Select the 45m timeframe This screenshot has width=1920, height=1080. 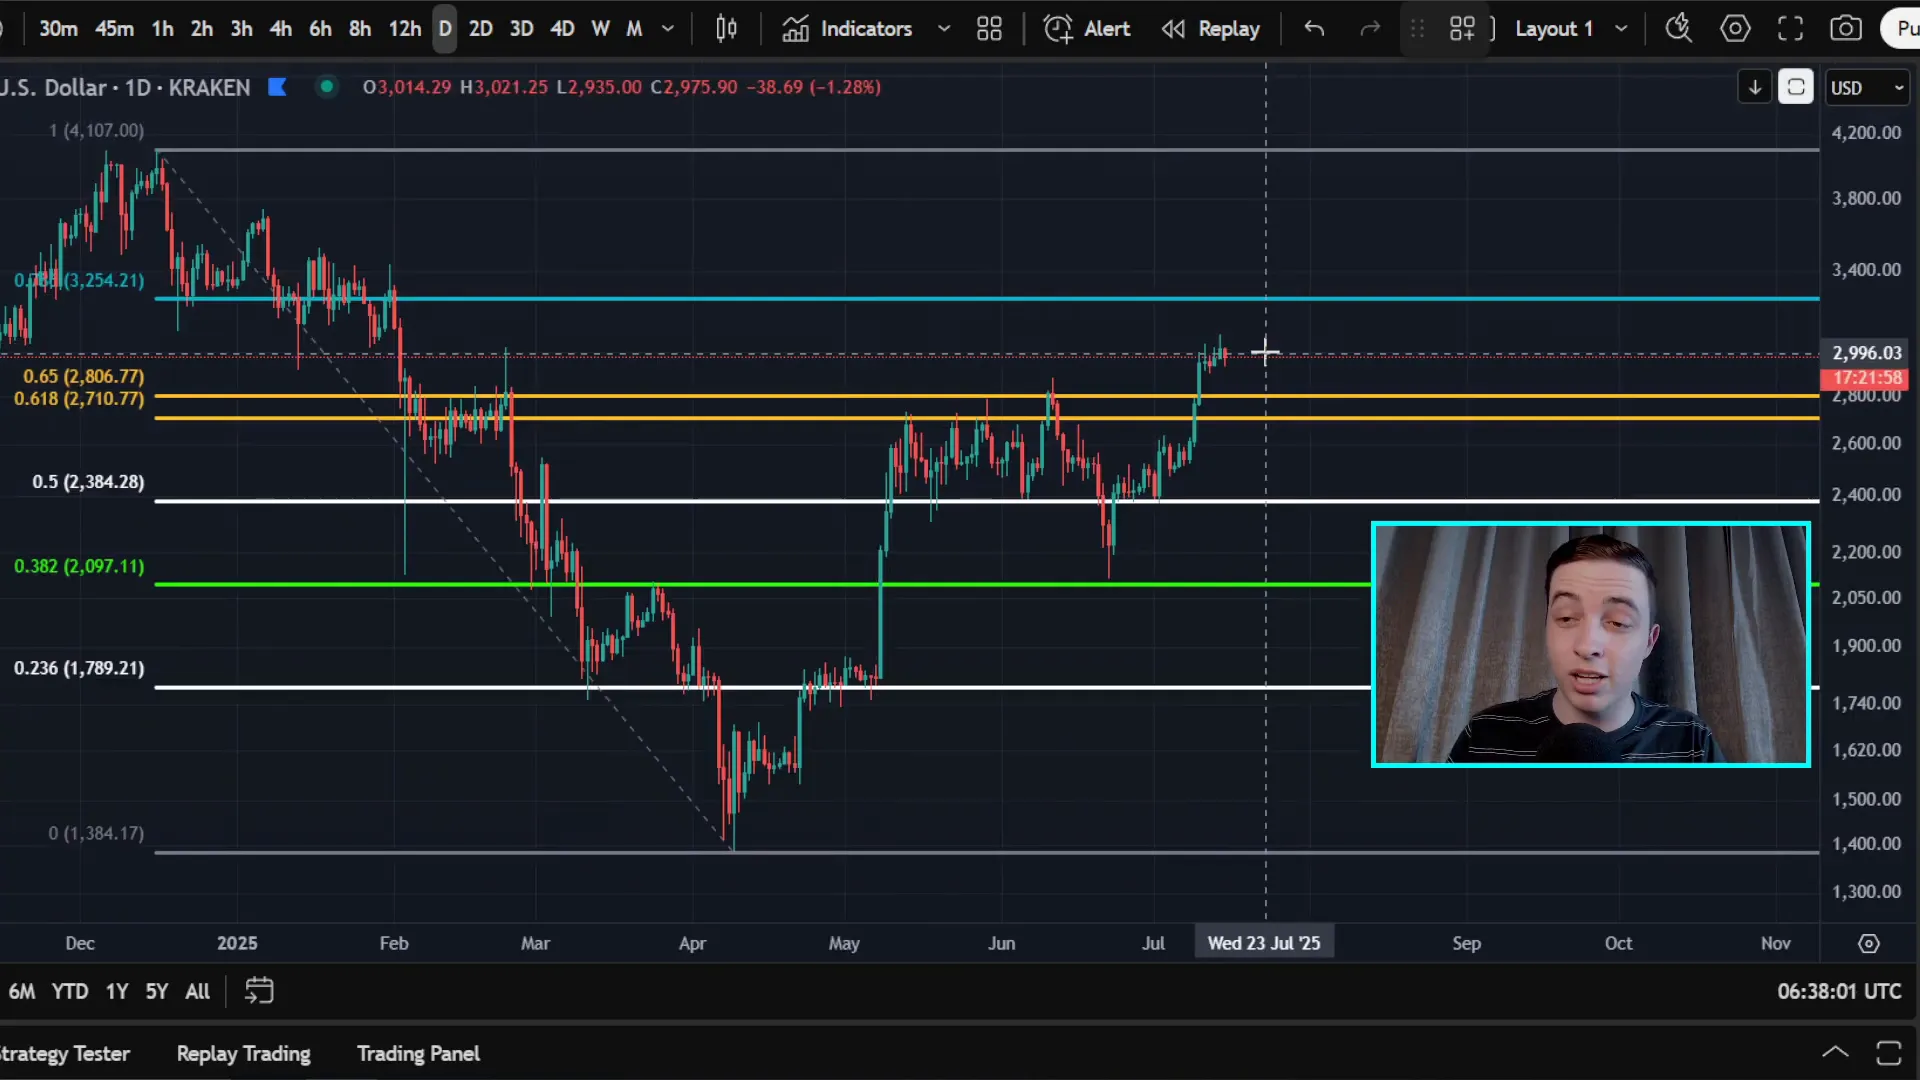point(114,28)
